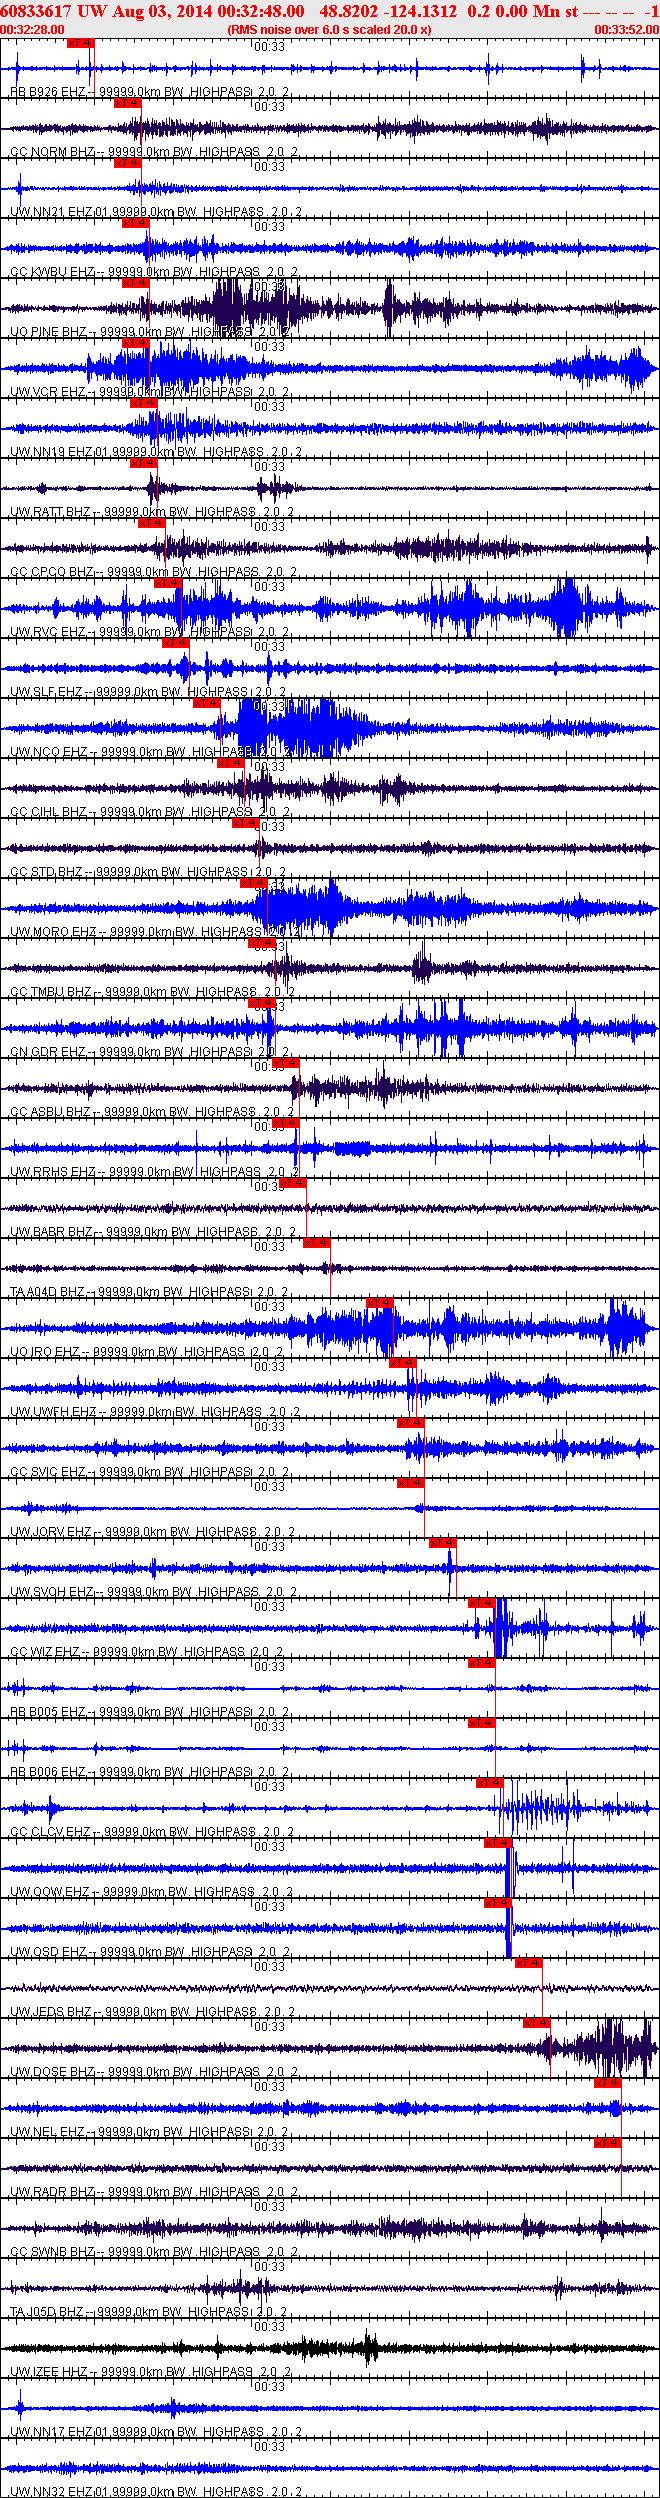This screenshot has width=660, height=2498.
Task: Select the RB B006 EHZ station label
Action: 150,1772
